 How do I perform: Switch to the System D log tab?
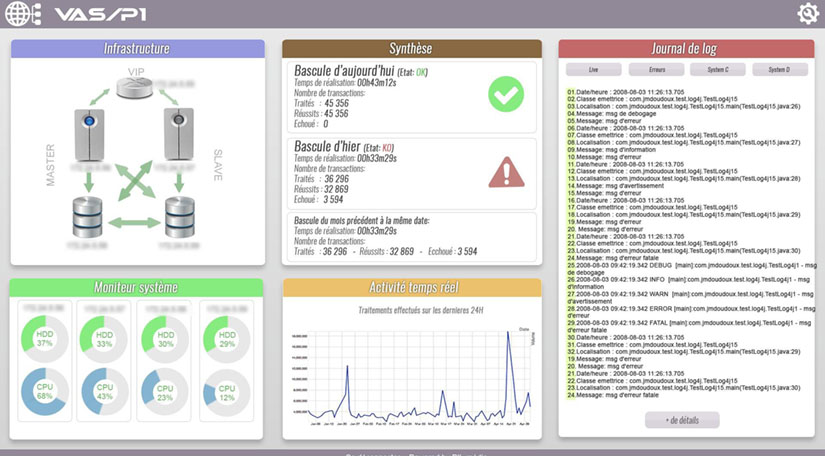click(x=780, y=69)
